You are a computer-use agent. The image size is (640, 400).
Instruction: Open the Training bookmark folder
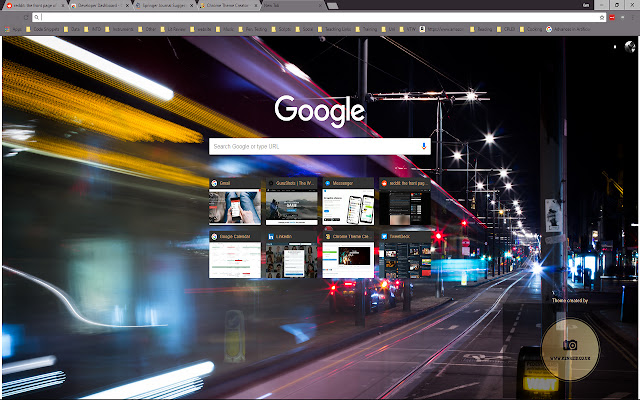[366, 29]
